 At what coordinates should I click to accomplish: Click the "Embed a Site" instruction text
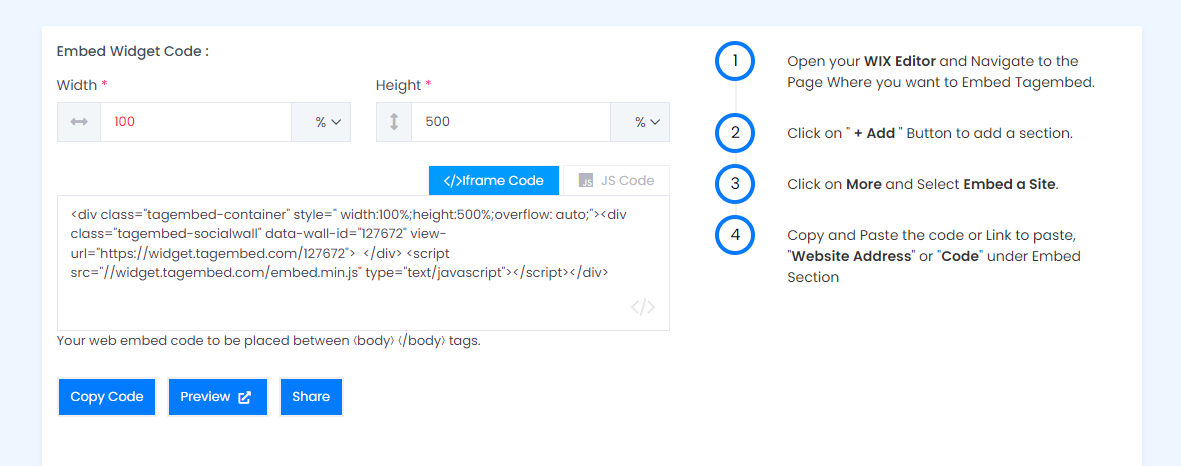(x=923, y=184)
